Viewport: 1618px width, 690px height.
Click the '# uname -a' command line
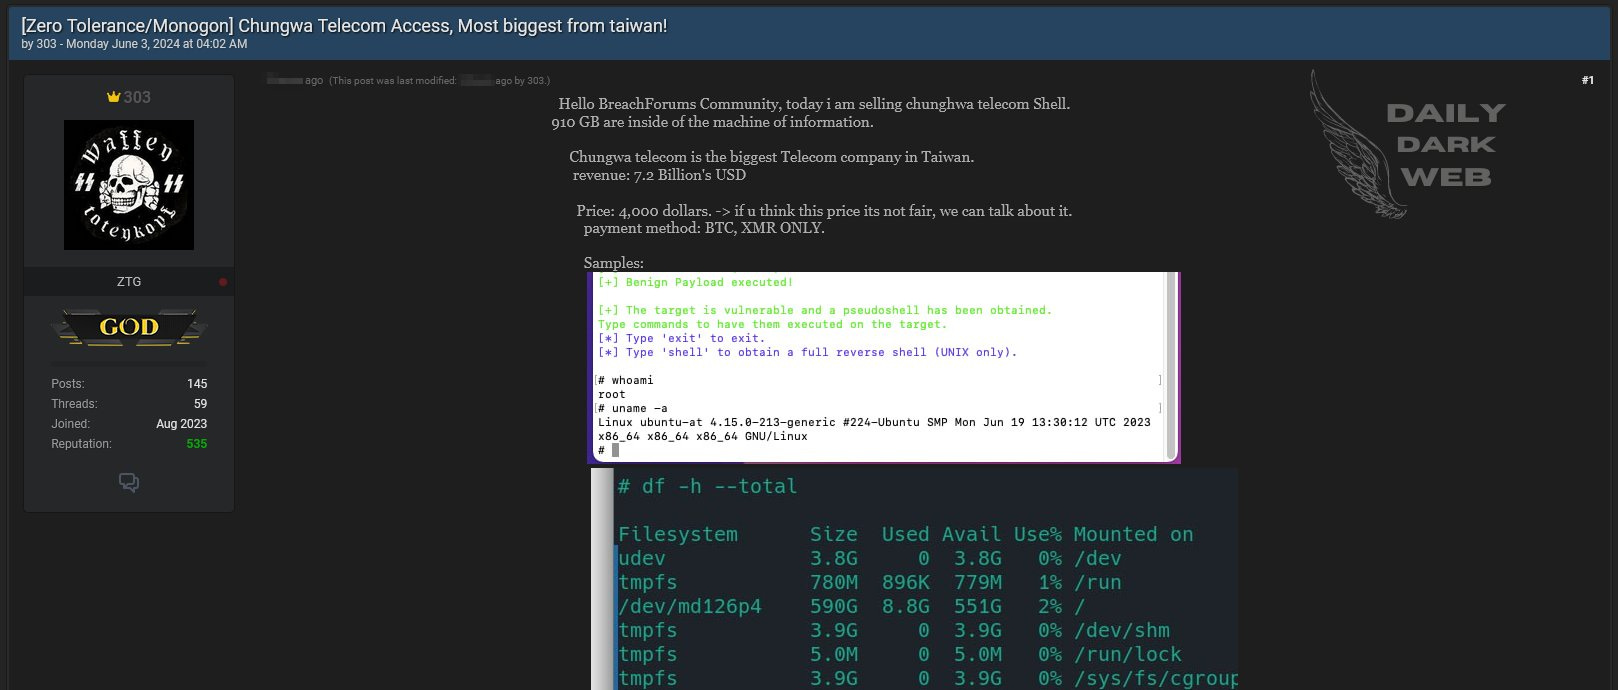[x=633, y=408]
